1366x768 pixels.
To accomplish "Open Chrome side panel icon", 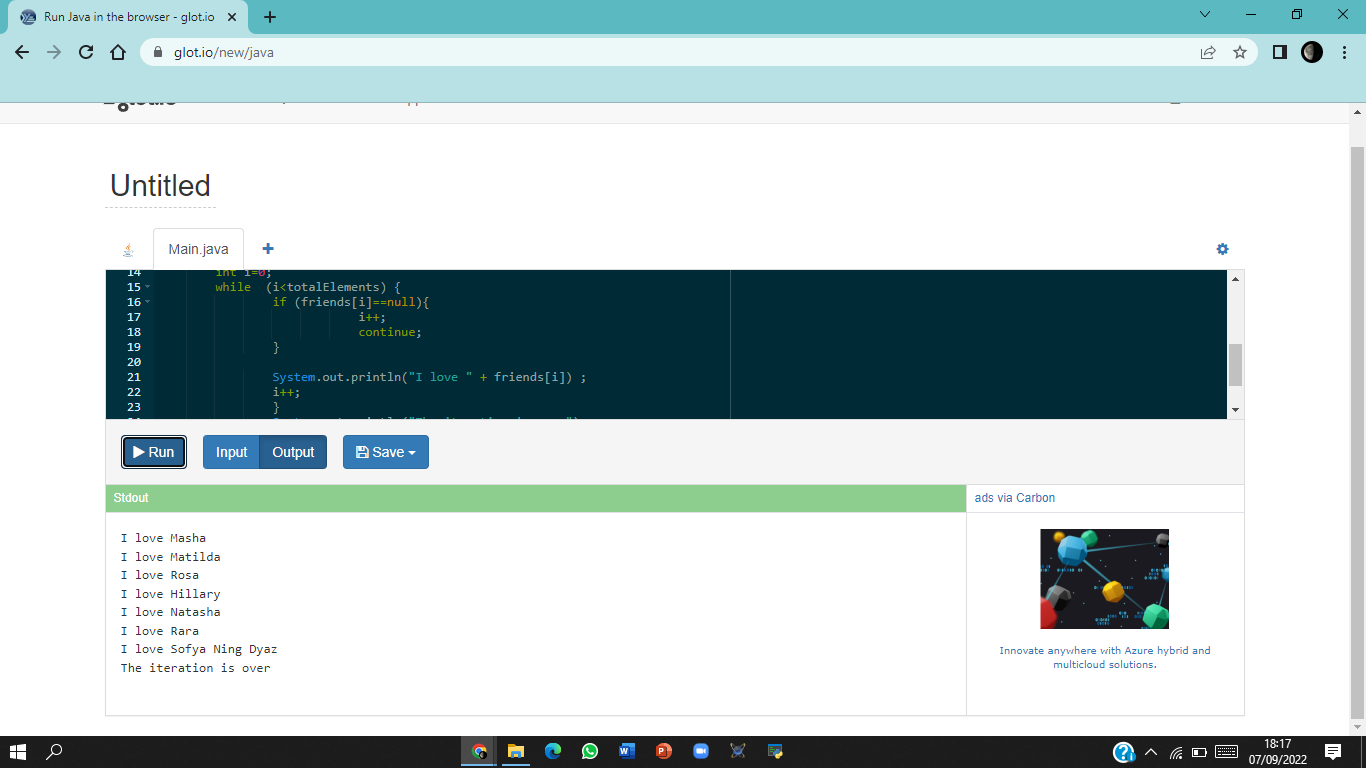I will point(1279,52).
